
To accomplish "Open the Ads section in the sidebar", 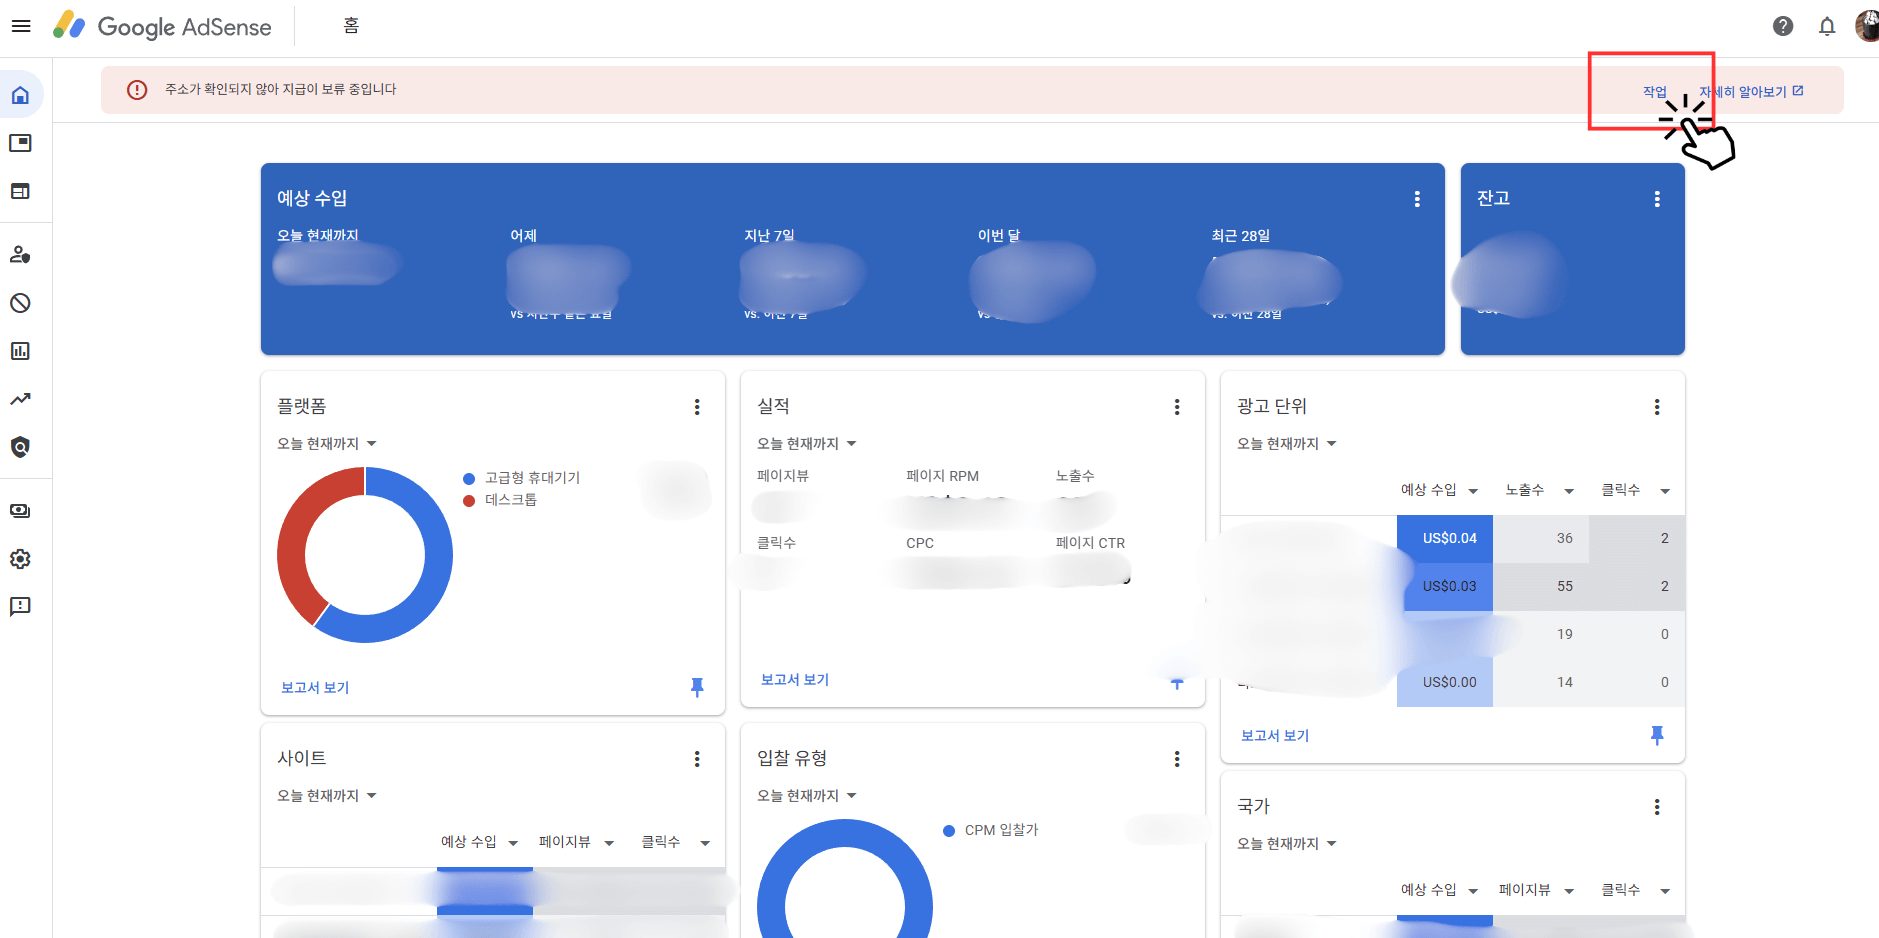I will click(x=21, y=142).
